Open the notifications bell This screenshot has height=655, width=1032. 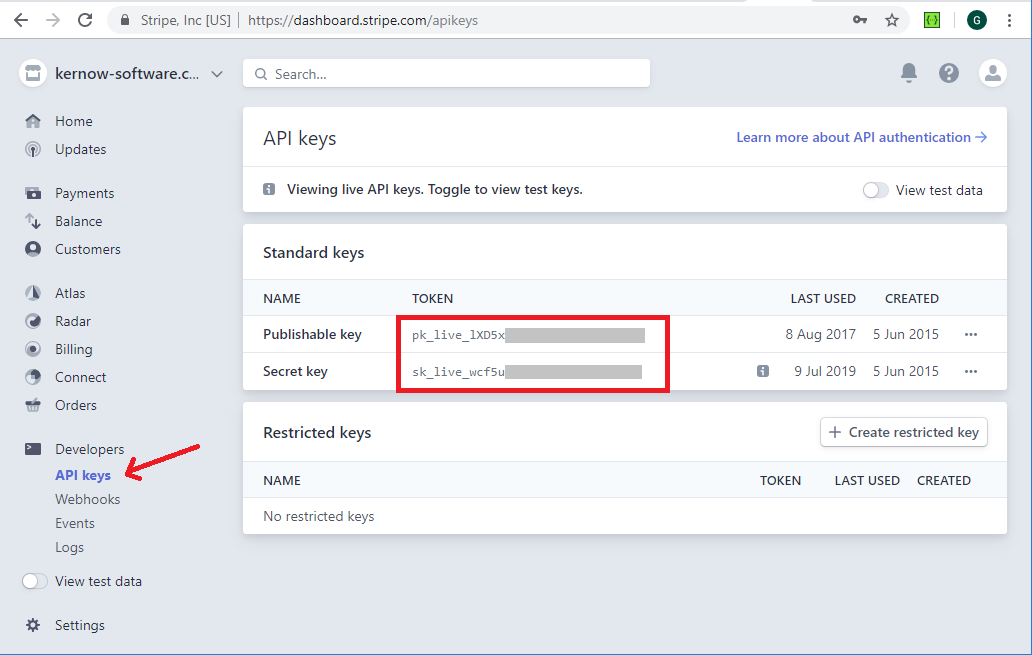click(909, 72)
